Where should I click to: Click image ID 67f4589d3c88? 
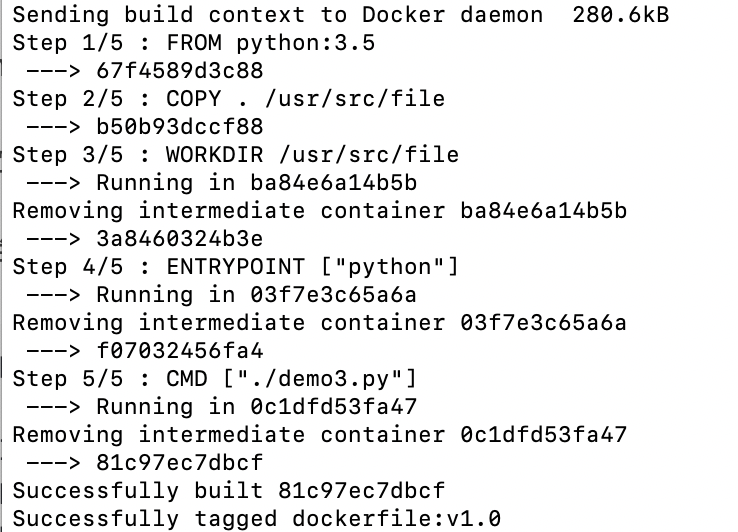[180, 71]
